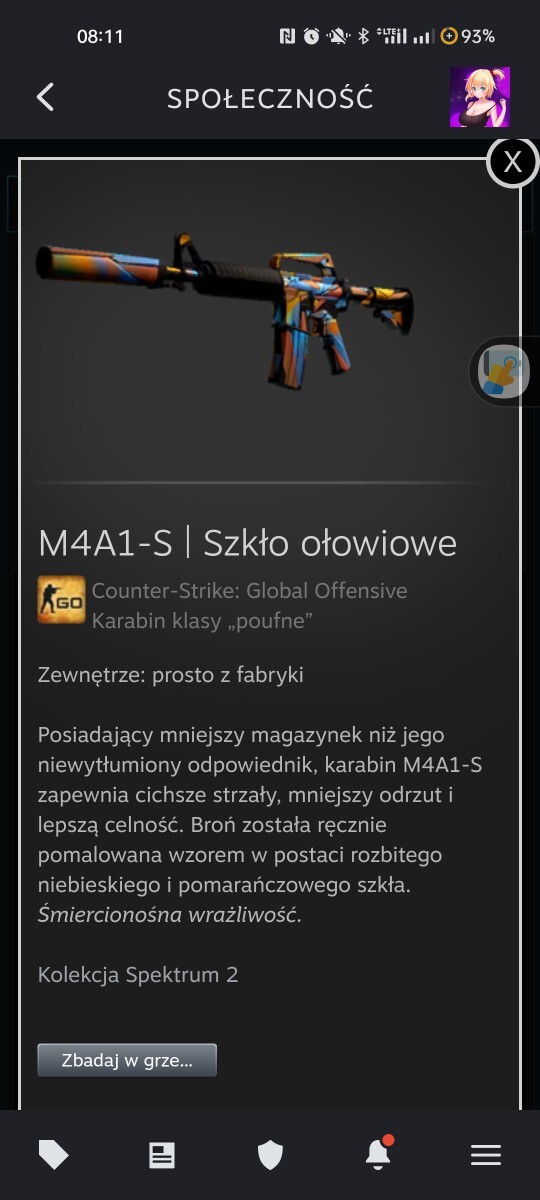Tap the alarm clock status icon
540x1200 pixels.
pos(312,36)
